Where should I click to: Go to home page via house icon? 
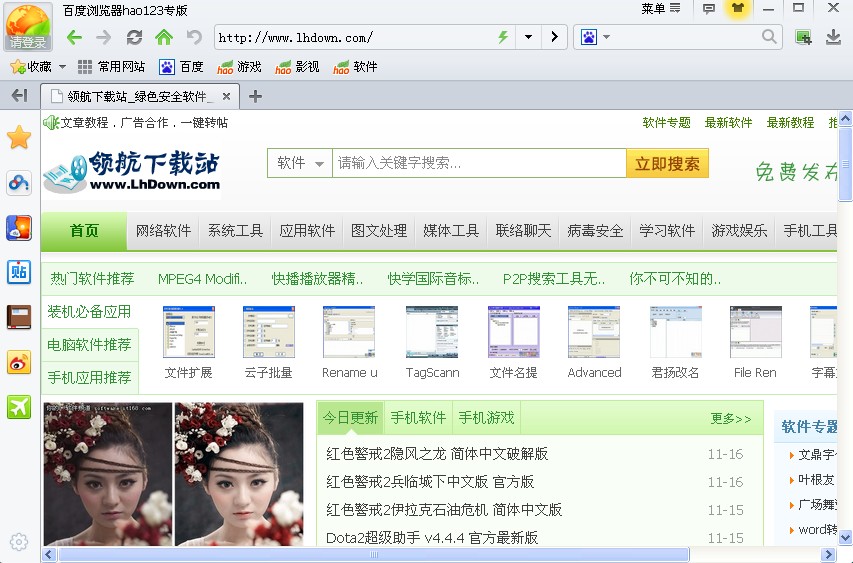pyautogui.click(x=164, y=37)
